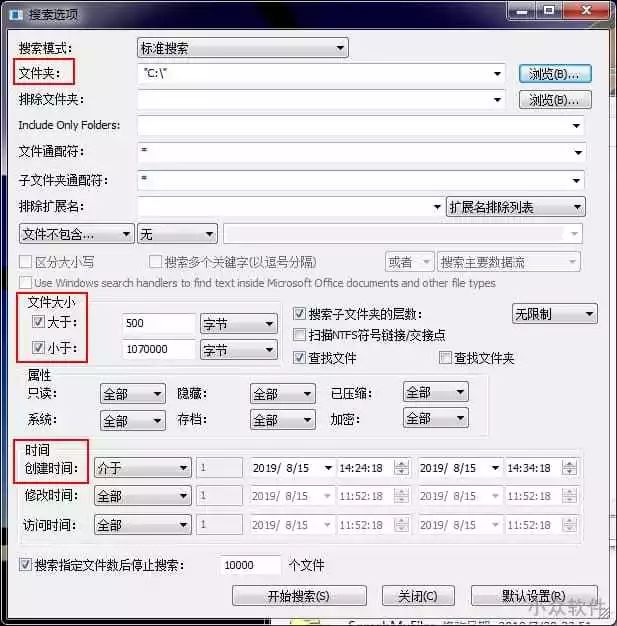Screen dimensions: 617x626
Task: Toggle Use Windows search handlers checkbox
Action: (x=26, y=283)
